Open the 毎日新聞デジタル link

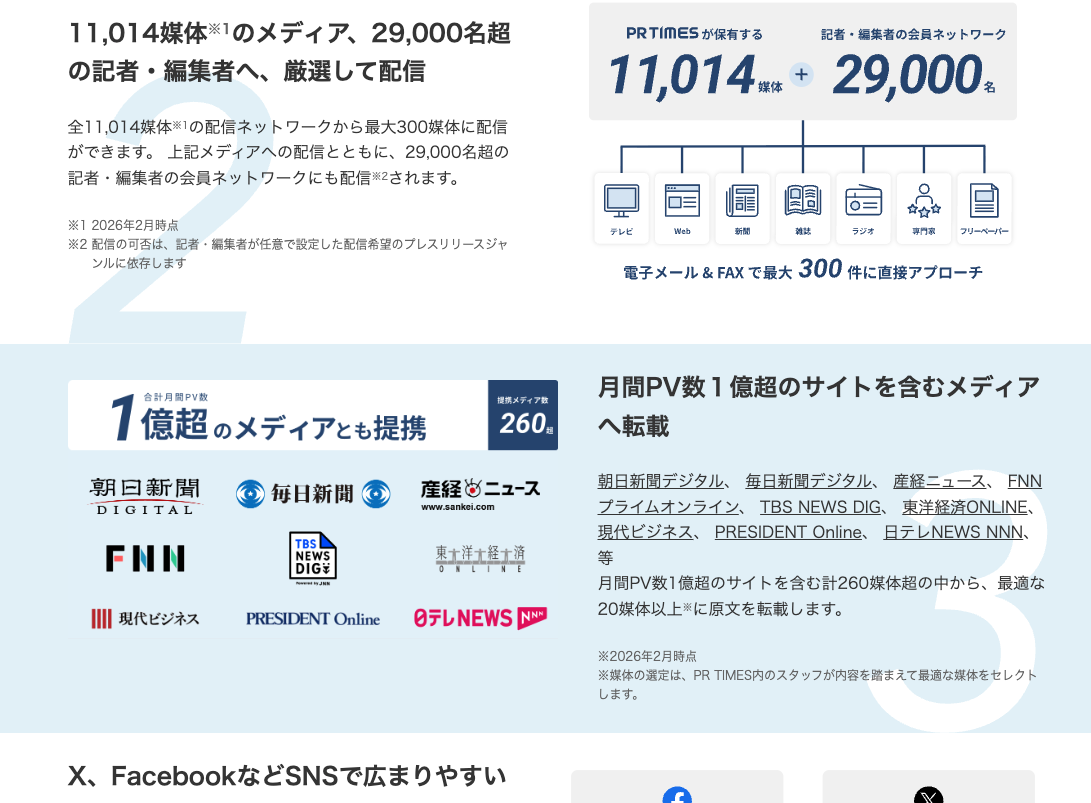tap(808, 481)
